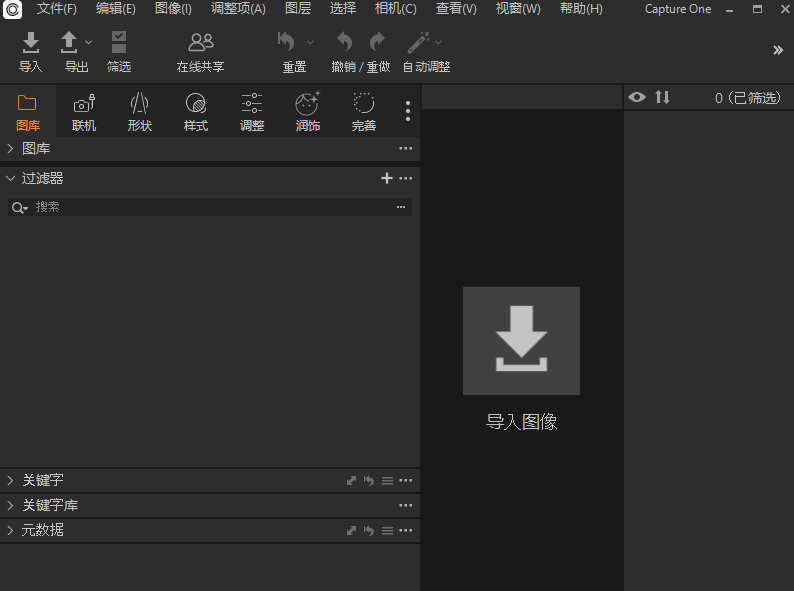Click the Import (导入) toolbar icon
The image size is (794, 591).
point(31,43)
